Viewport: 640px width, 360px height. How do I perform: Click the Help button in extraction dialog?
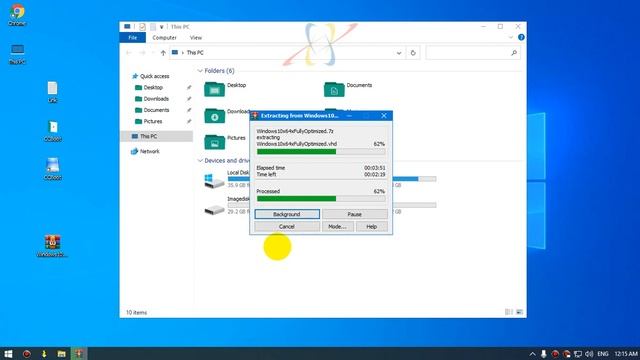[x=371, y=227]
